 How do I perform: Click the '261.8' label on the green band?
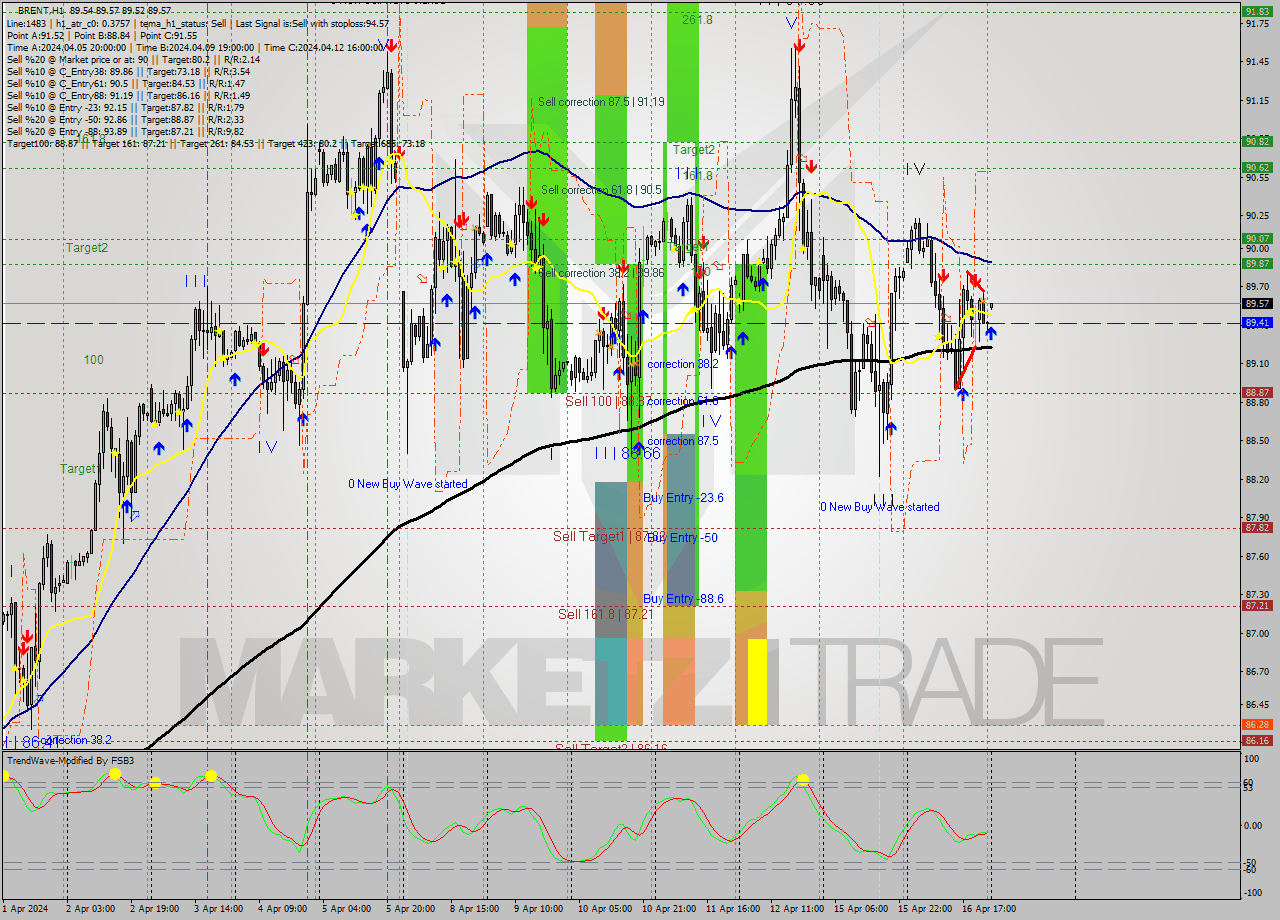pyautogui.click(x=697, y=20)
